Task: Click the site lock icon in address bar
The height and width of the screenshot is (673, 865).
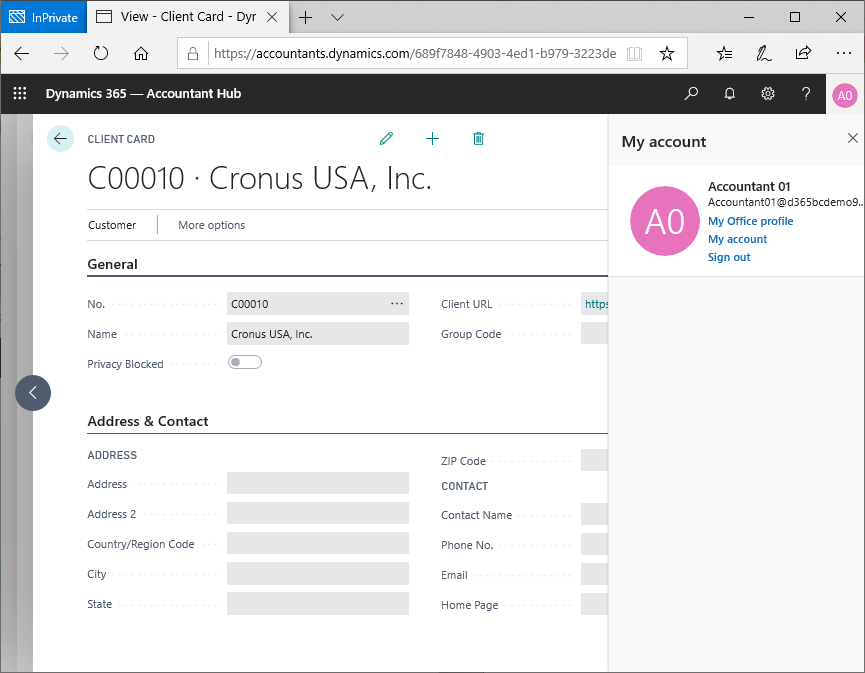Action: click(193, 54)
